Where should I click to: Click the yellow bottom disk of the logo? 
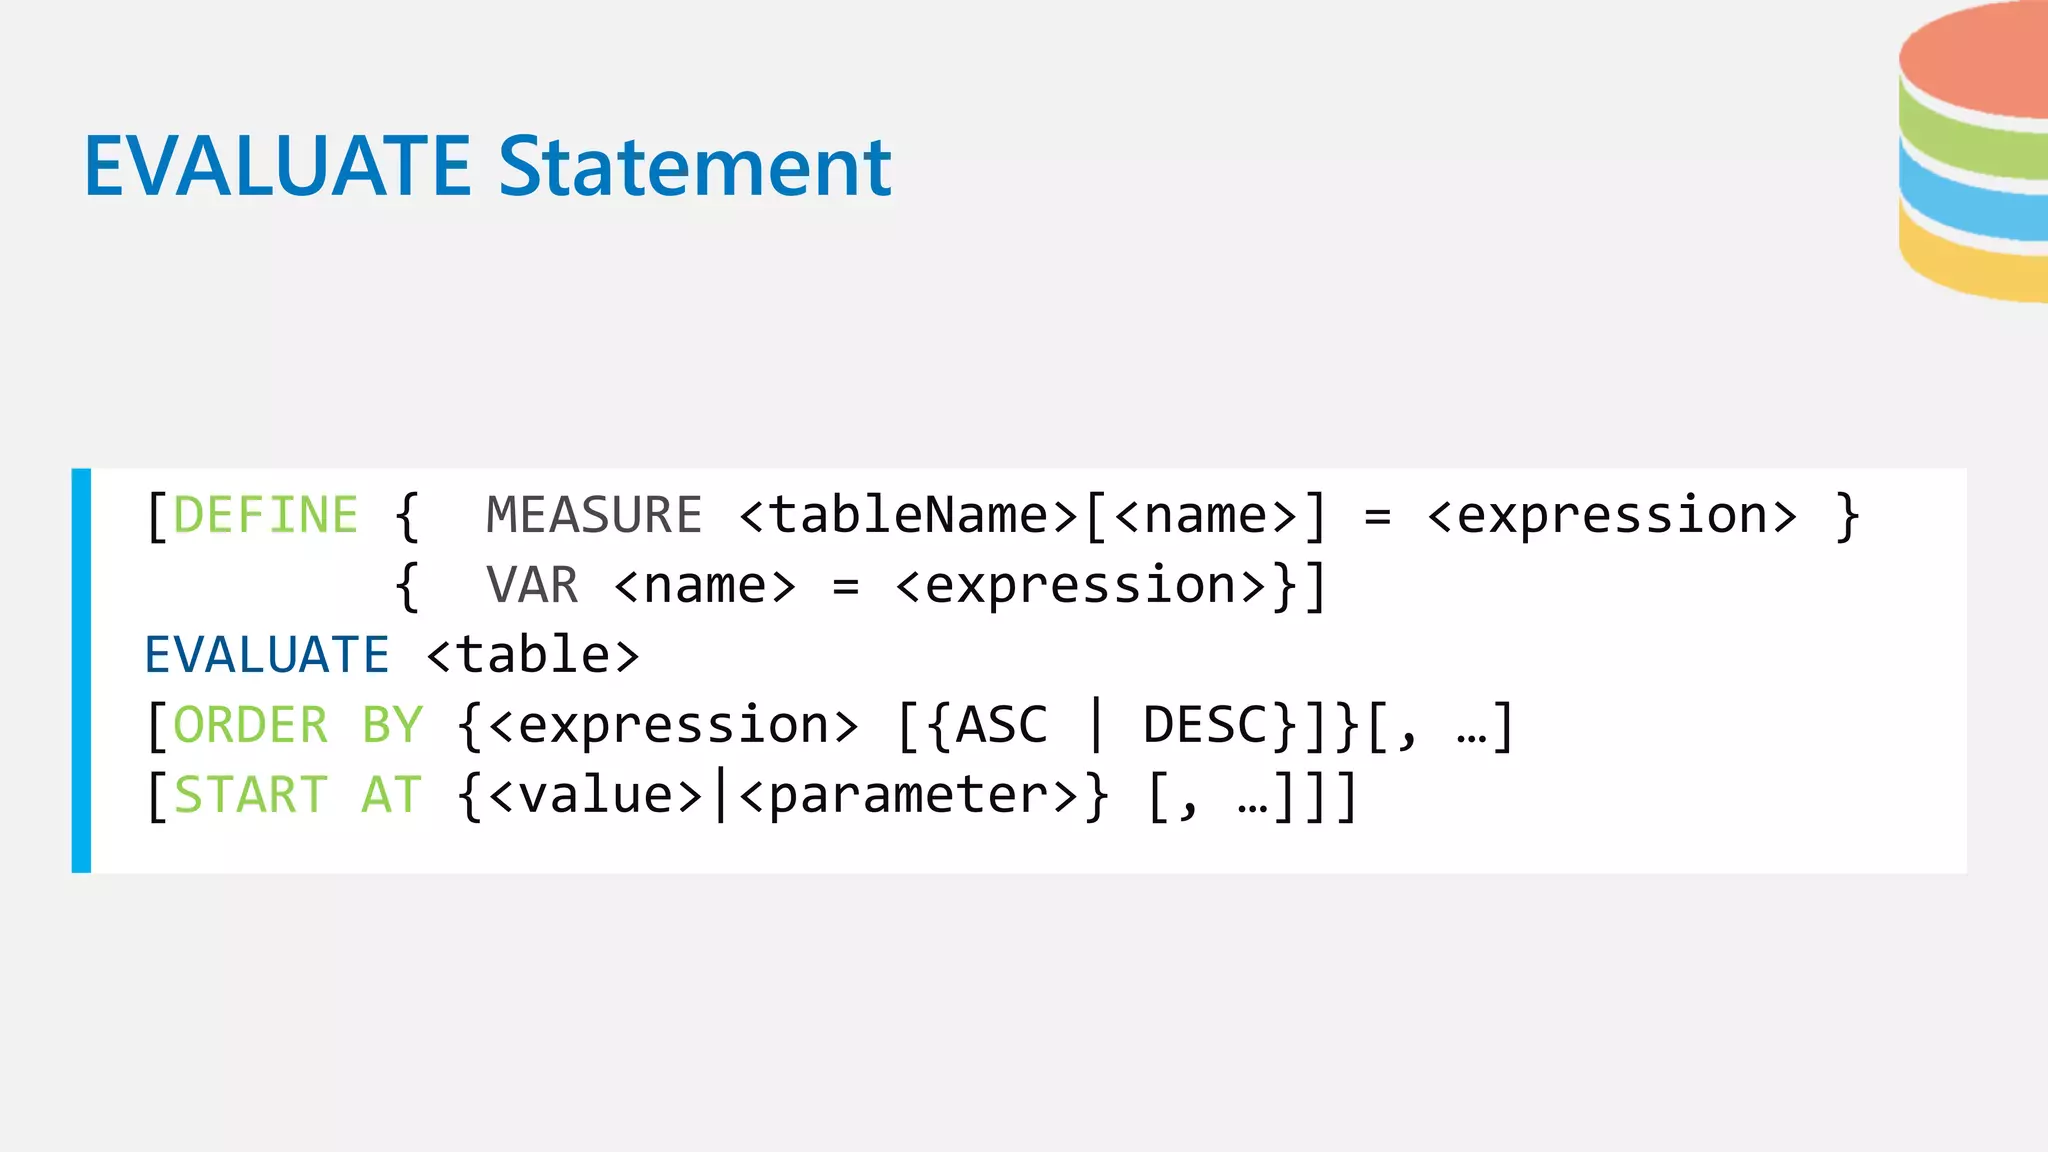point(1974,255)
